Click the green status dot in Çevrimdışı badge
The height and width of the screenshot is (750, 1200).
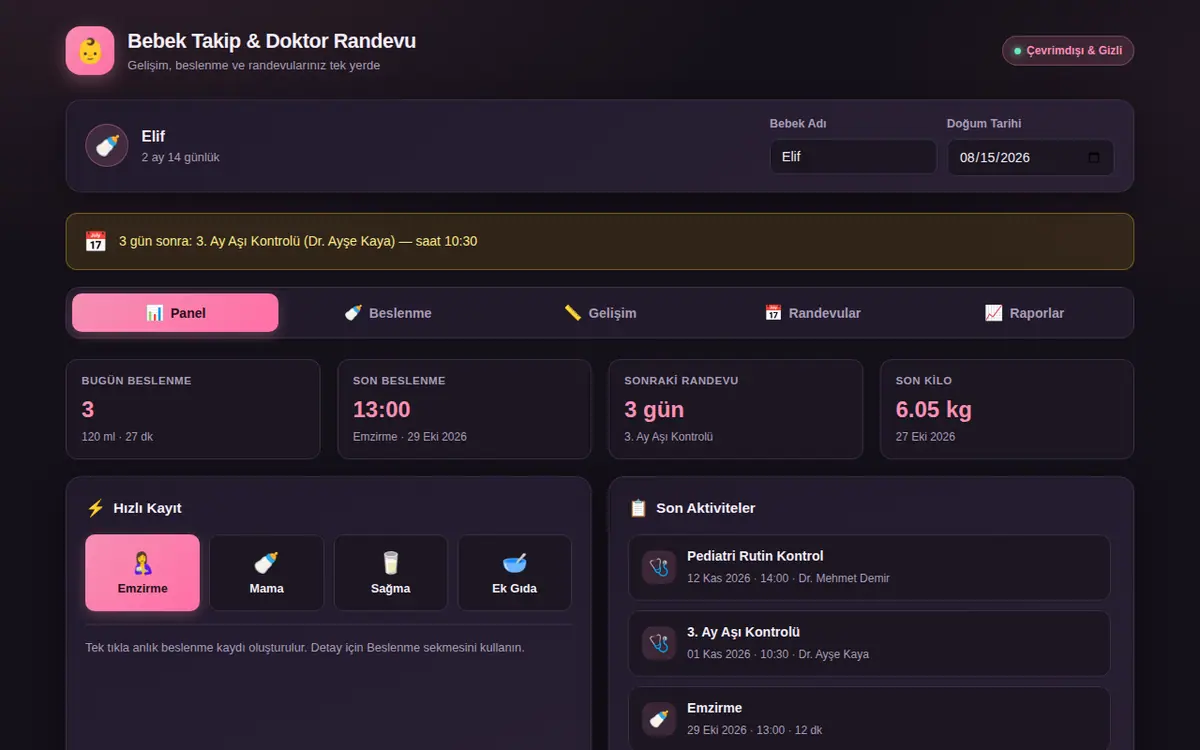coord(1017,51)
